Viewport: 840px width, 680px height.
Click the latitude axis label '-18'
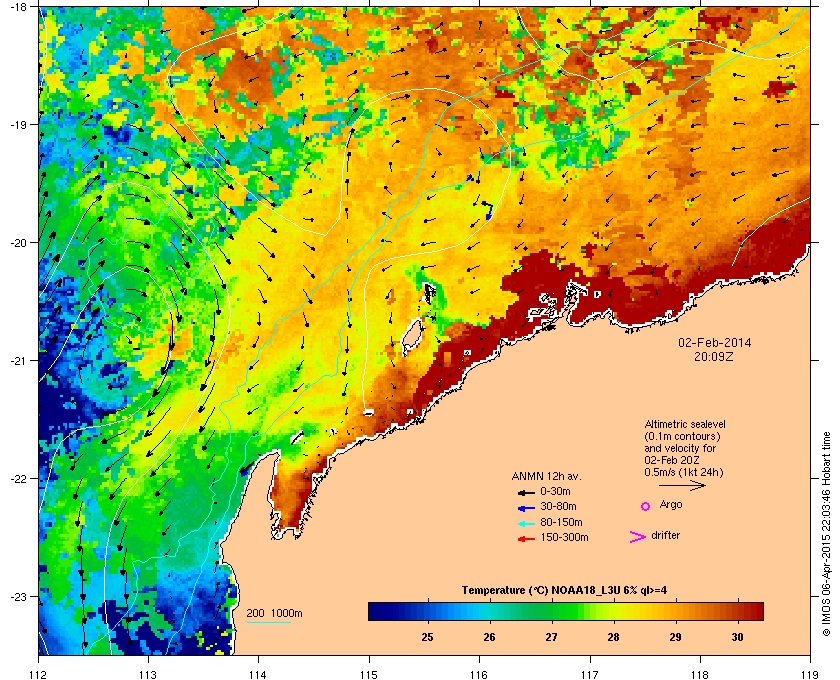[19, 7]
